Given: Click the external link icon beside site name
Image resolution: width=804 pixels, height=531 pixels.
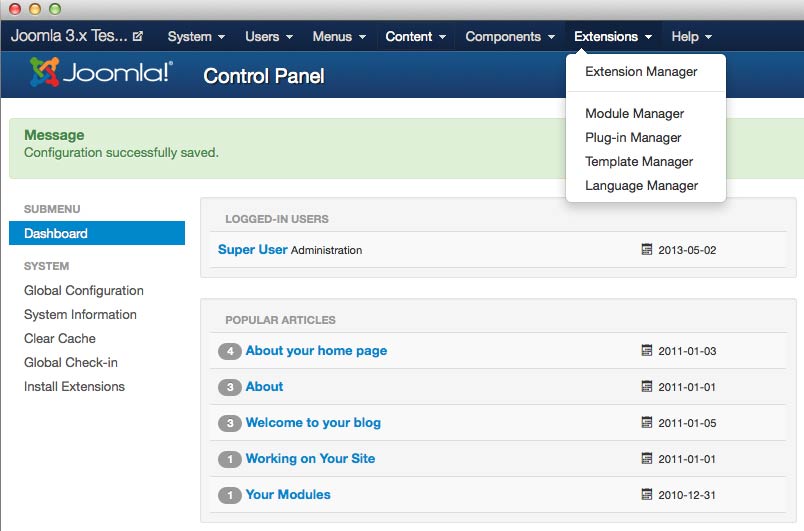Looking at the screenshot, I should 138,37.
